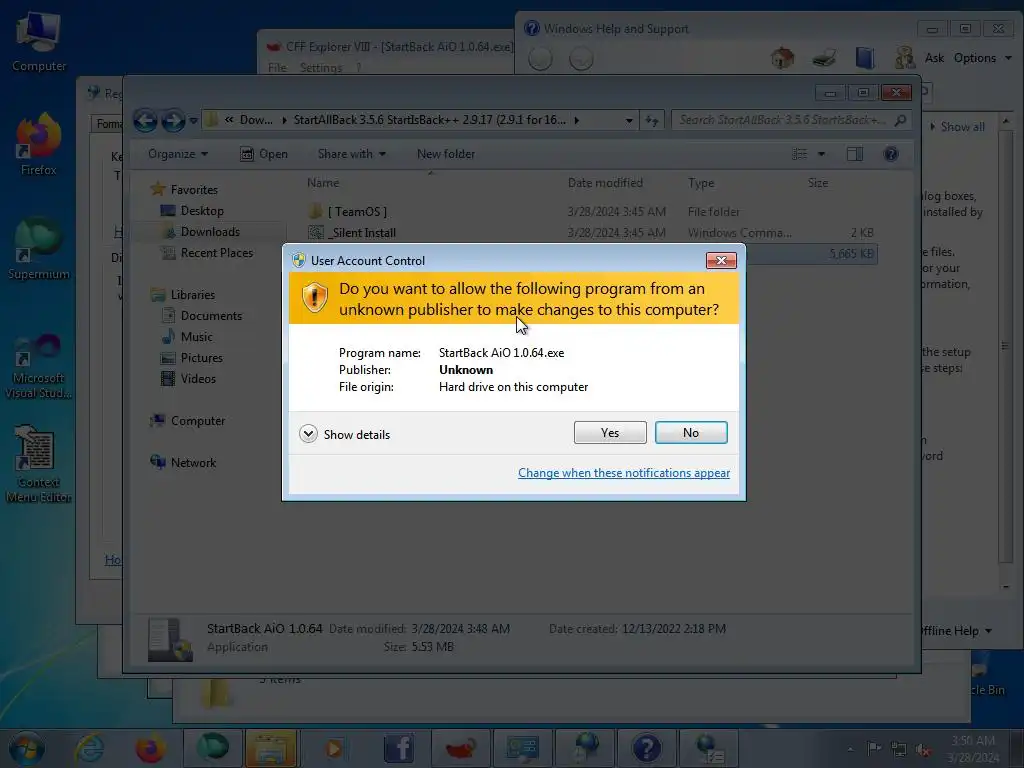The height and width of the screenshot is (768, 1024).
Task: Open the Offline Help dropdown
Action: click(x=957, y=631)
